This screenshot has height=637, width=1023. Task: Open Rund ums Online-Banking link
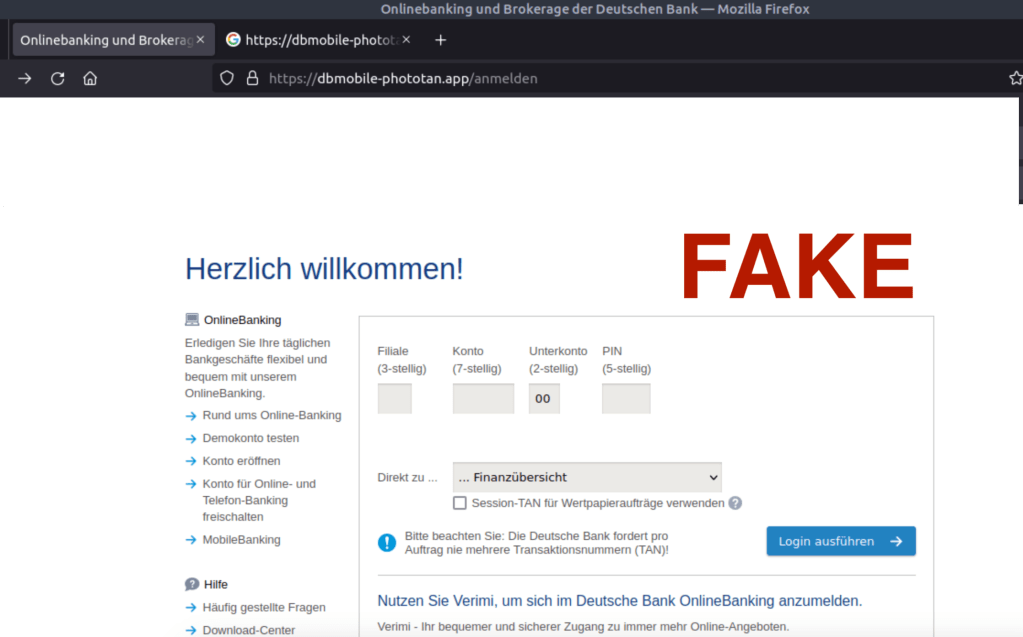[x=271, y=415]
